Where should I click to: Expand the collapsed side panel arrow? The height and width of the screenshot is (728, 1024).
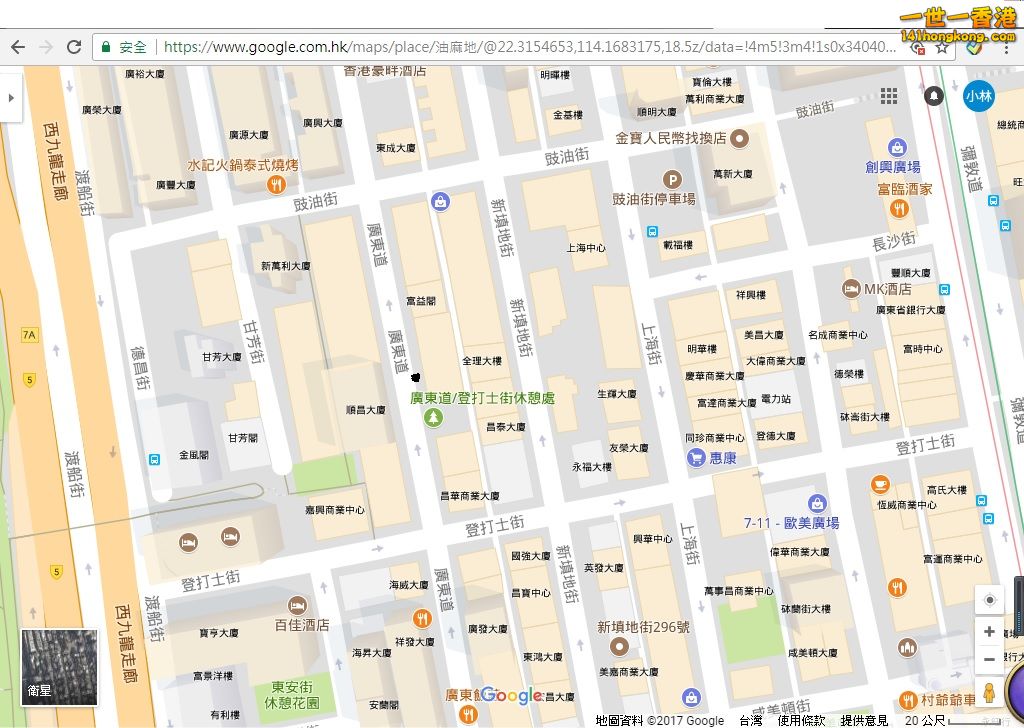pos(10,98)
